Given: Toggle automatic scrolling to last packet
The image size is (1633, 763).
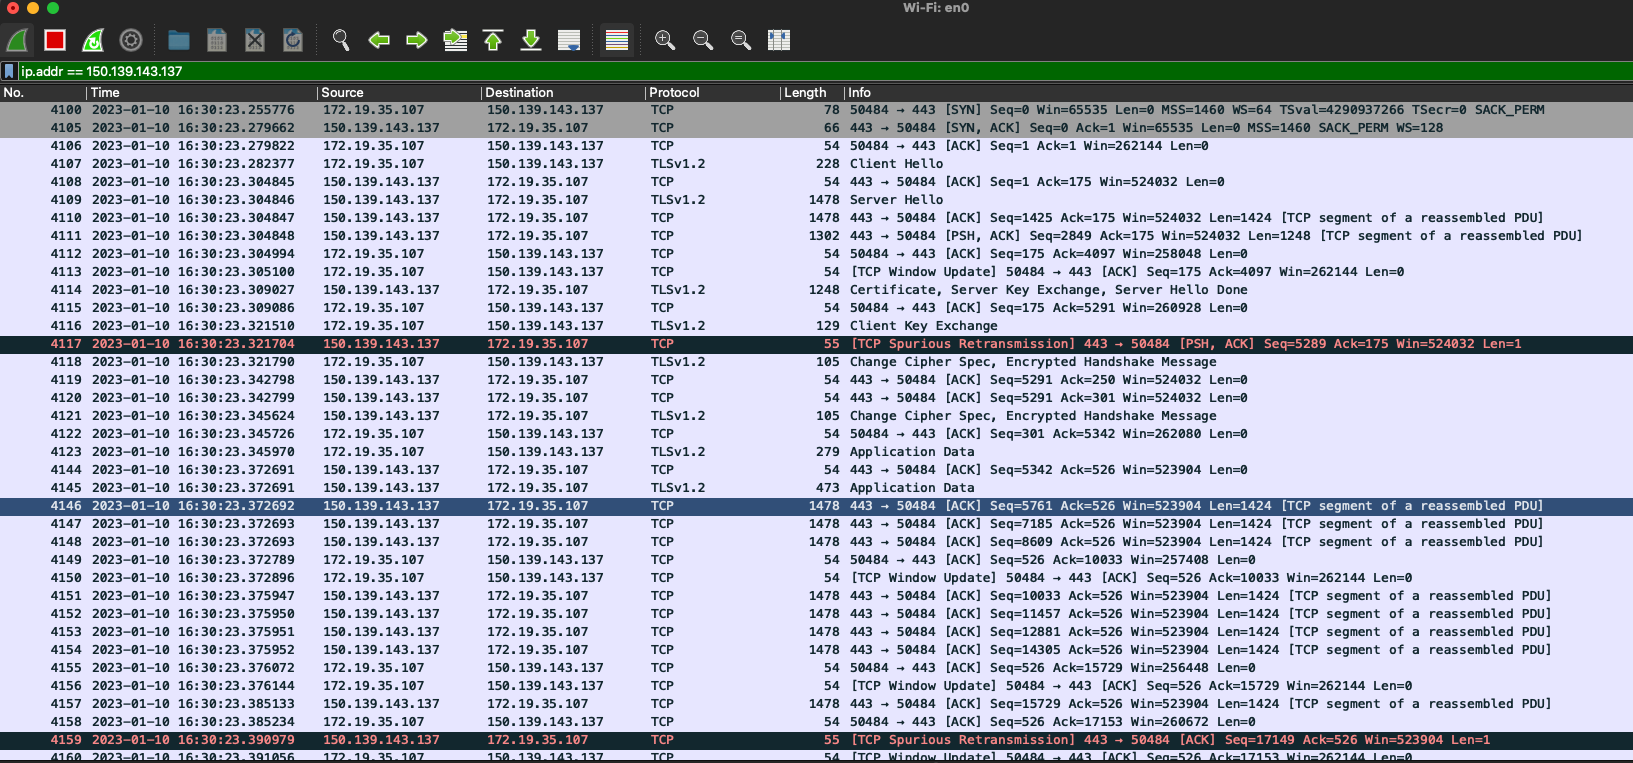Looking at the screenshot, I should coord(569,40).
